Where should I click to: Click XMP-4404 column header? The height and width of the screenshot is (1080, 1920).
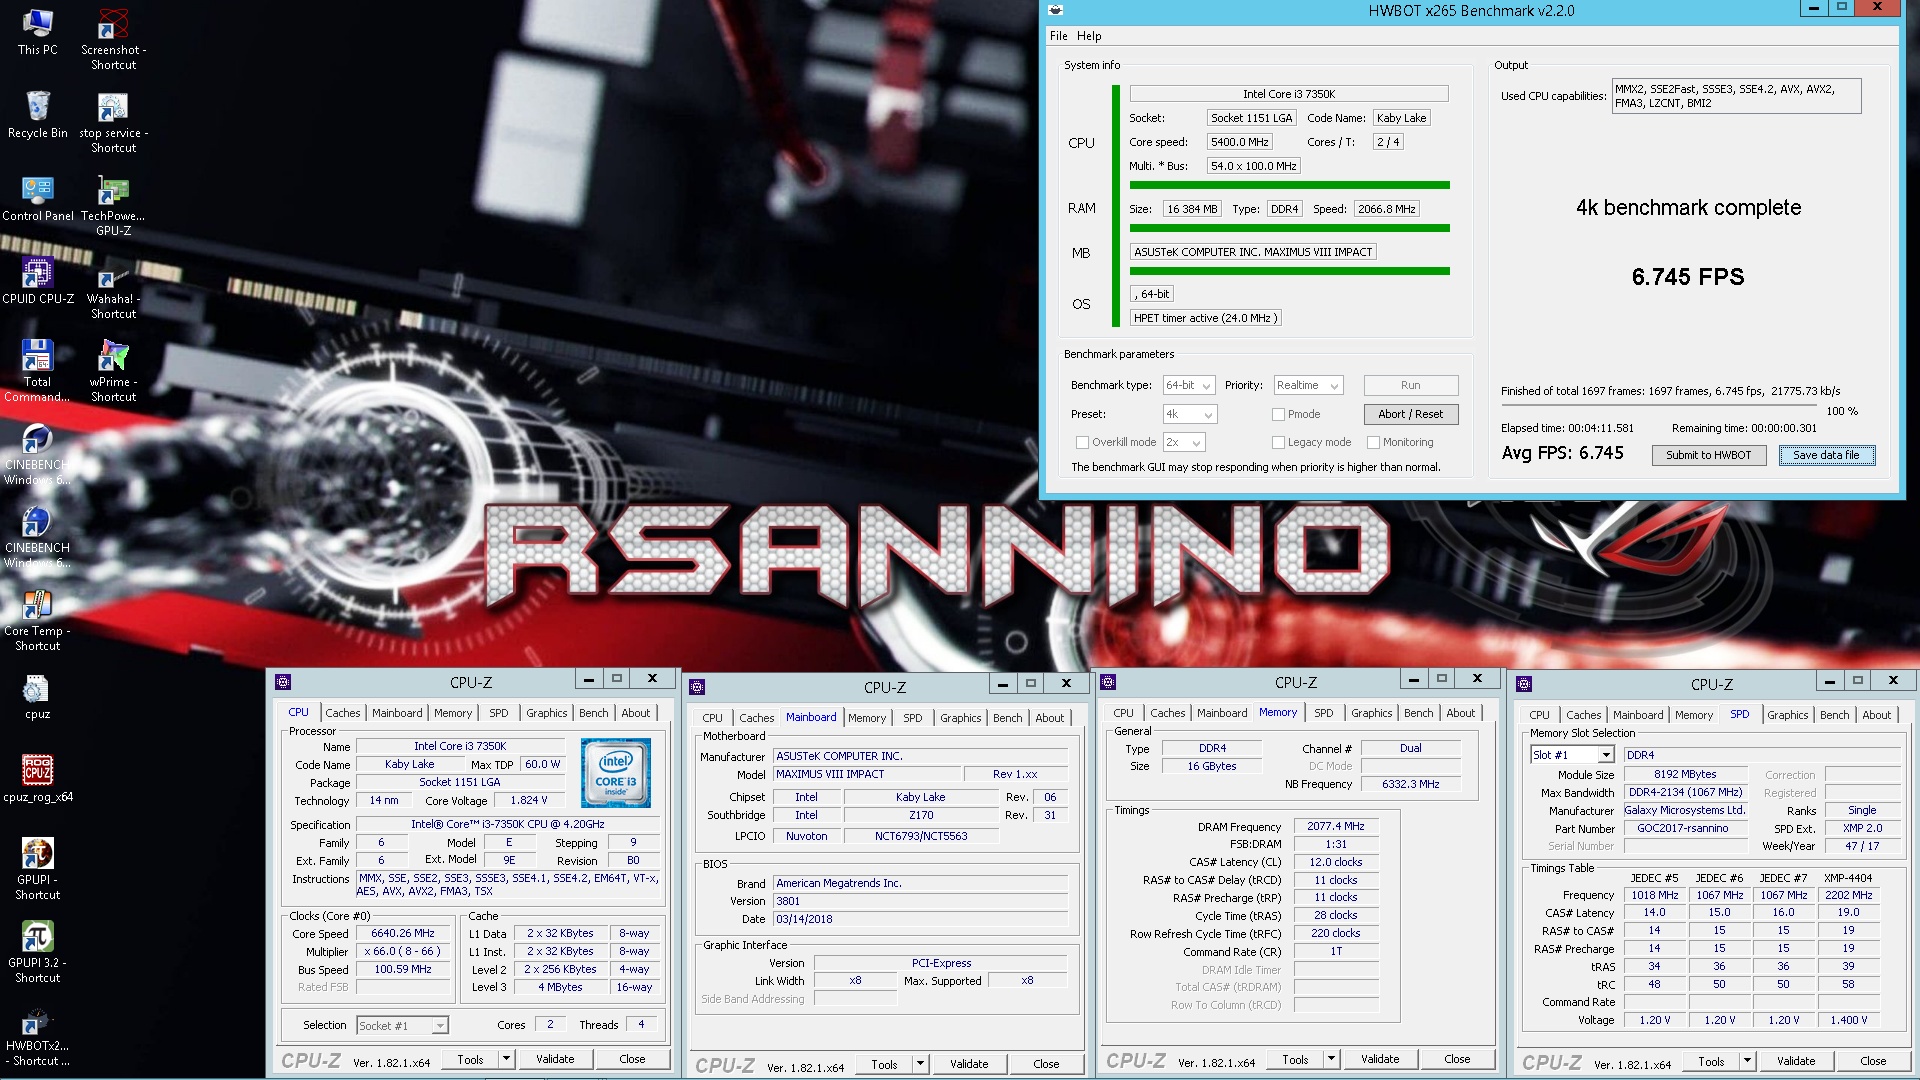click(x=1848, y=878)
